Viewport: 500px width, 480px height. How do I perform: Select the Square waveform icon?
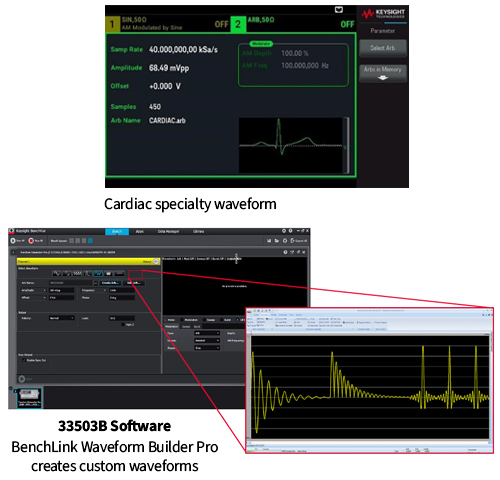point(67,274)
